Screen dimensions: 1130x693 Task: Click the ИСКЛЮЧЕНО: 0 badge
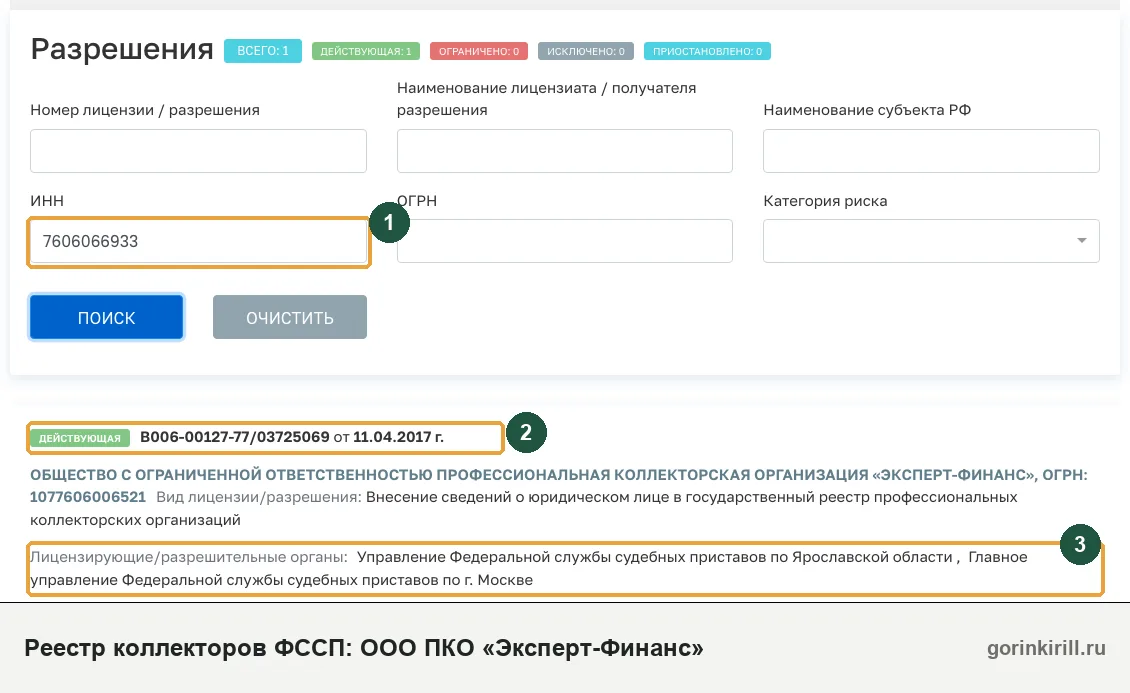[x=586, y=51]
